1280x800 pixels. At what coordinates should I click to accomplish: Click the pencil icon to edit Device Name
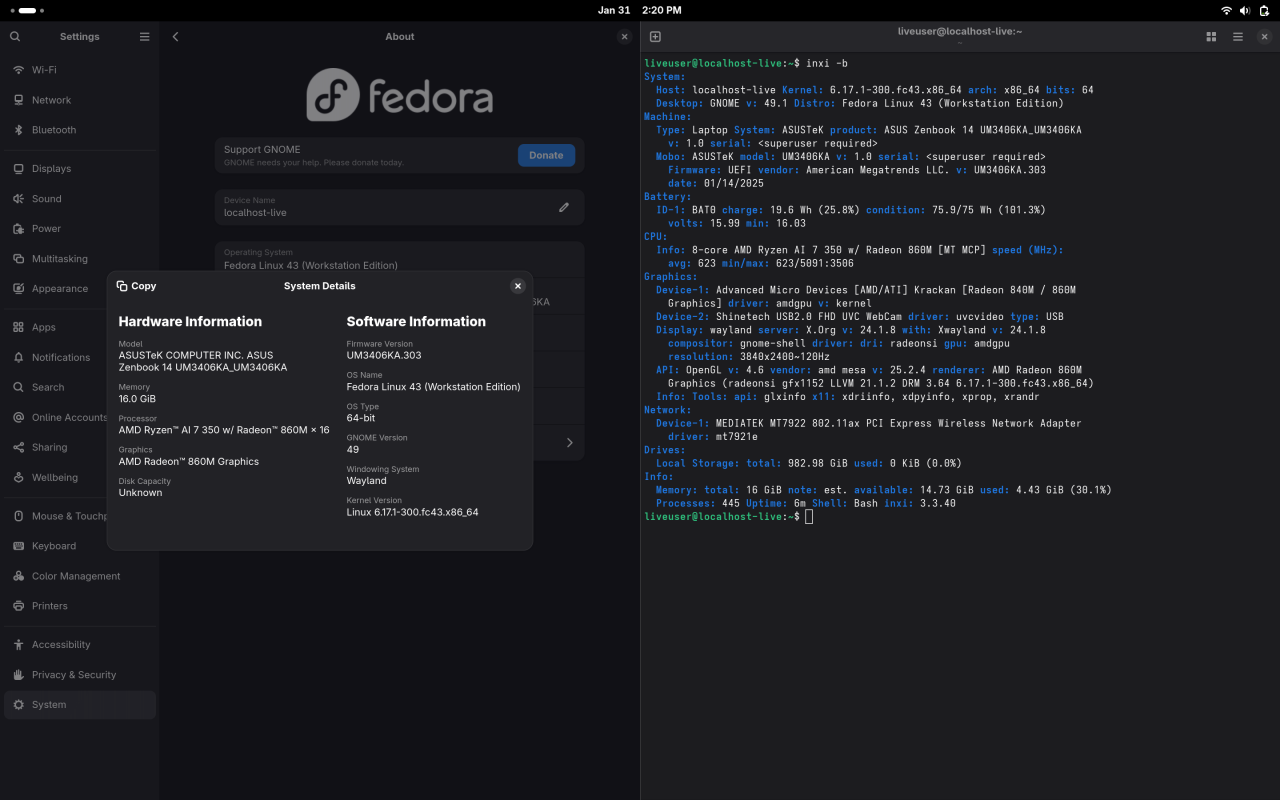pyautogui.click(x=564, y=207)
